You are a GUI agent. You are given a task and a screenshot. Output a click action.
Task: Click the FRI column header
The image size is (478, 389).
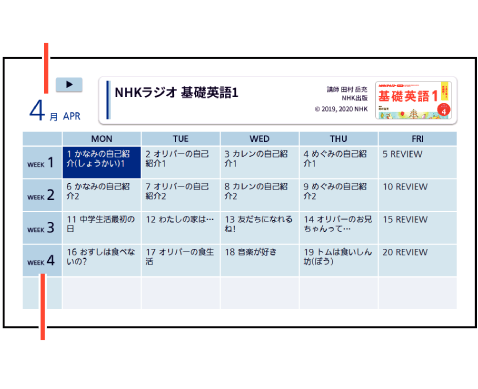click(x=418, y=139)
